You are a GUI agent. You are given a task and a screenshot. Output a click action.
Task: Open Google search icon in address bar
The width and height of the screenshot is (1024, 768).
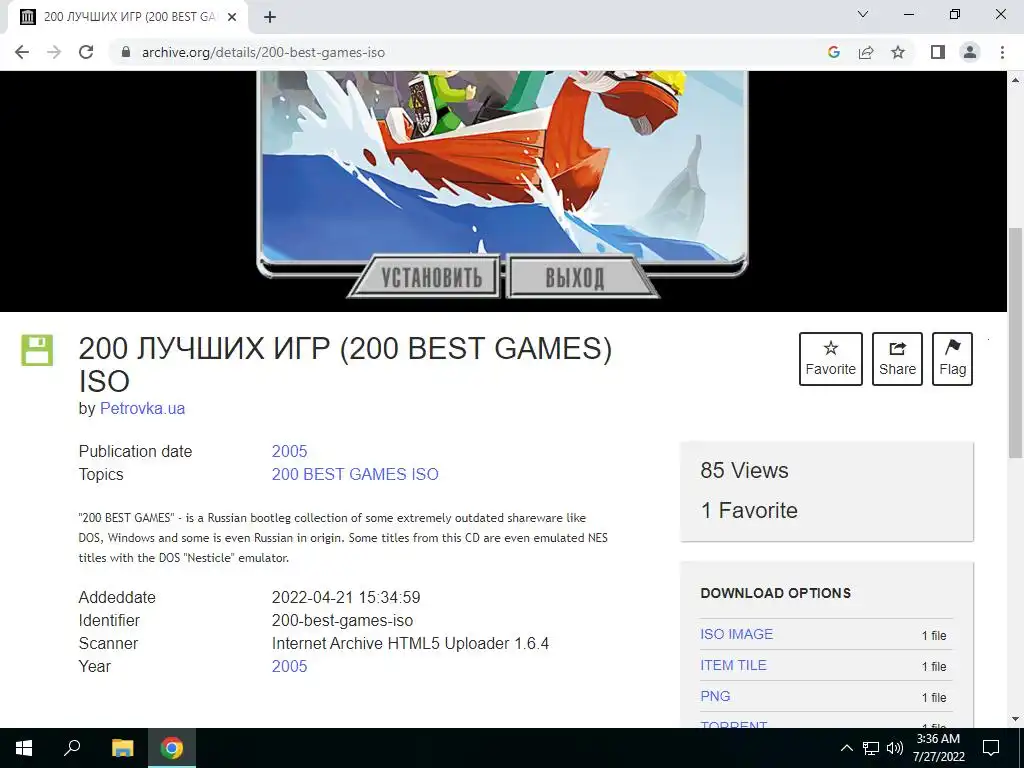tap(833, 52)
